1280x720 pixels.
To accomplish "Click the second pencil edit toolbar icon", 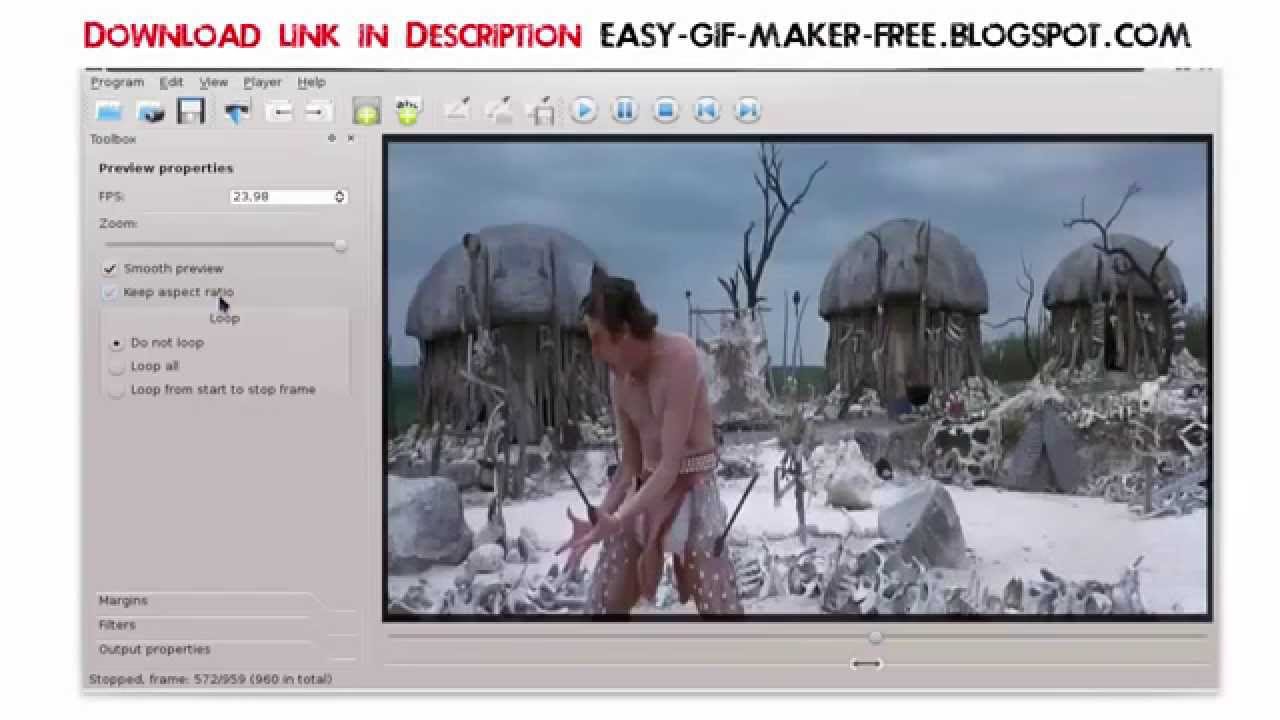I will point(499,110).
